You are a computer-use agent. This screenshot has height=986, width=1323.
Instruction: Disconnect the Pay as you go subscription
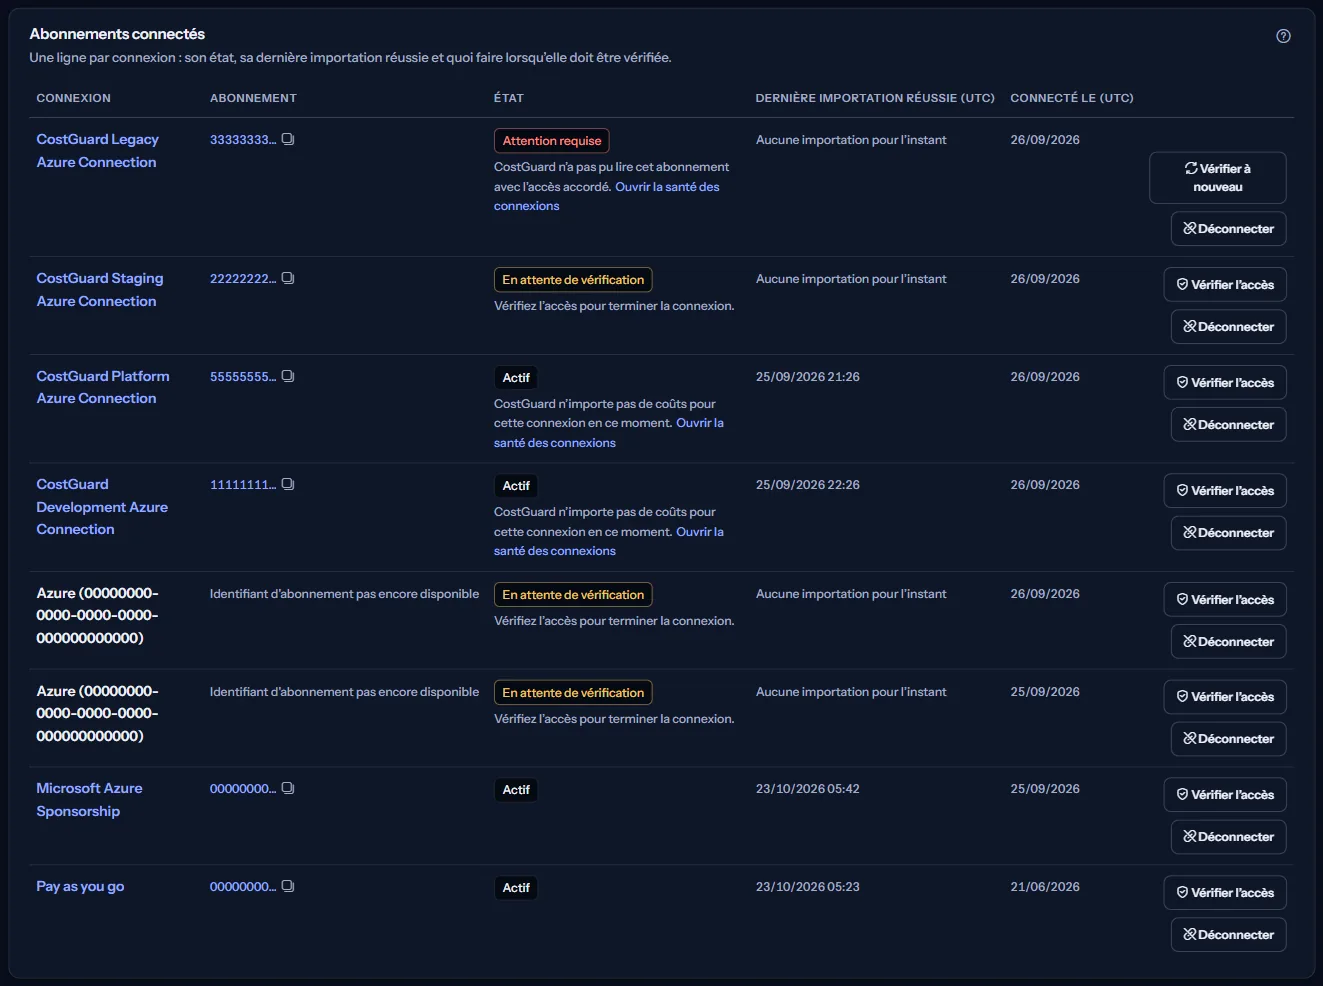[1228, 935]
